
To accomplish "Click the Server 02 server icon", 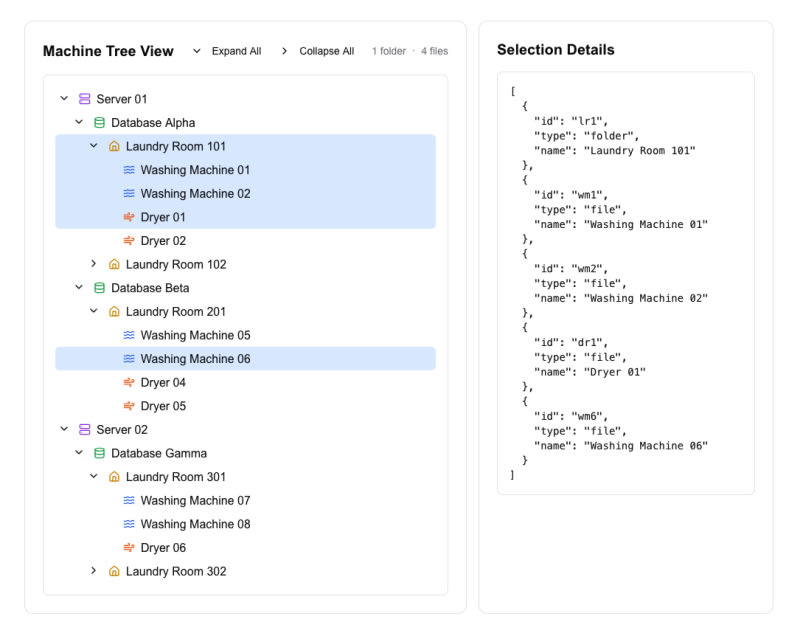I will click(84, 430).
